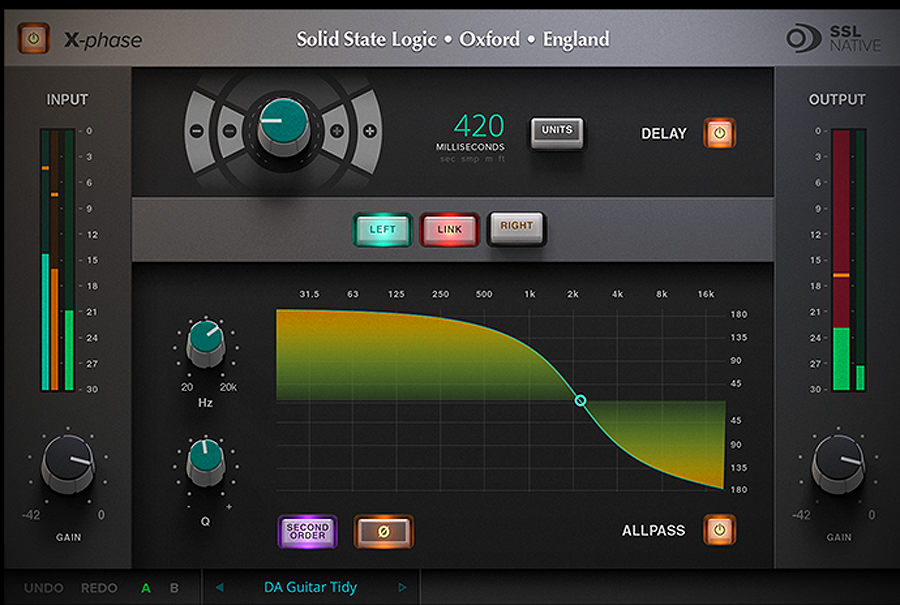Click the Hz frequency knob

tap(205, 344)
